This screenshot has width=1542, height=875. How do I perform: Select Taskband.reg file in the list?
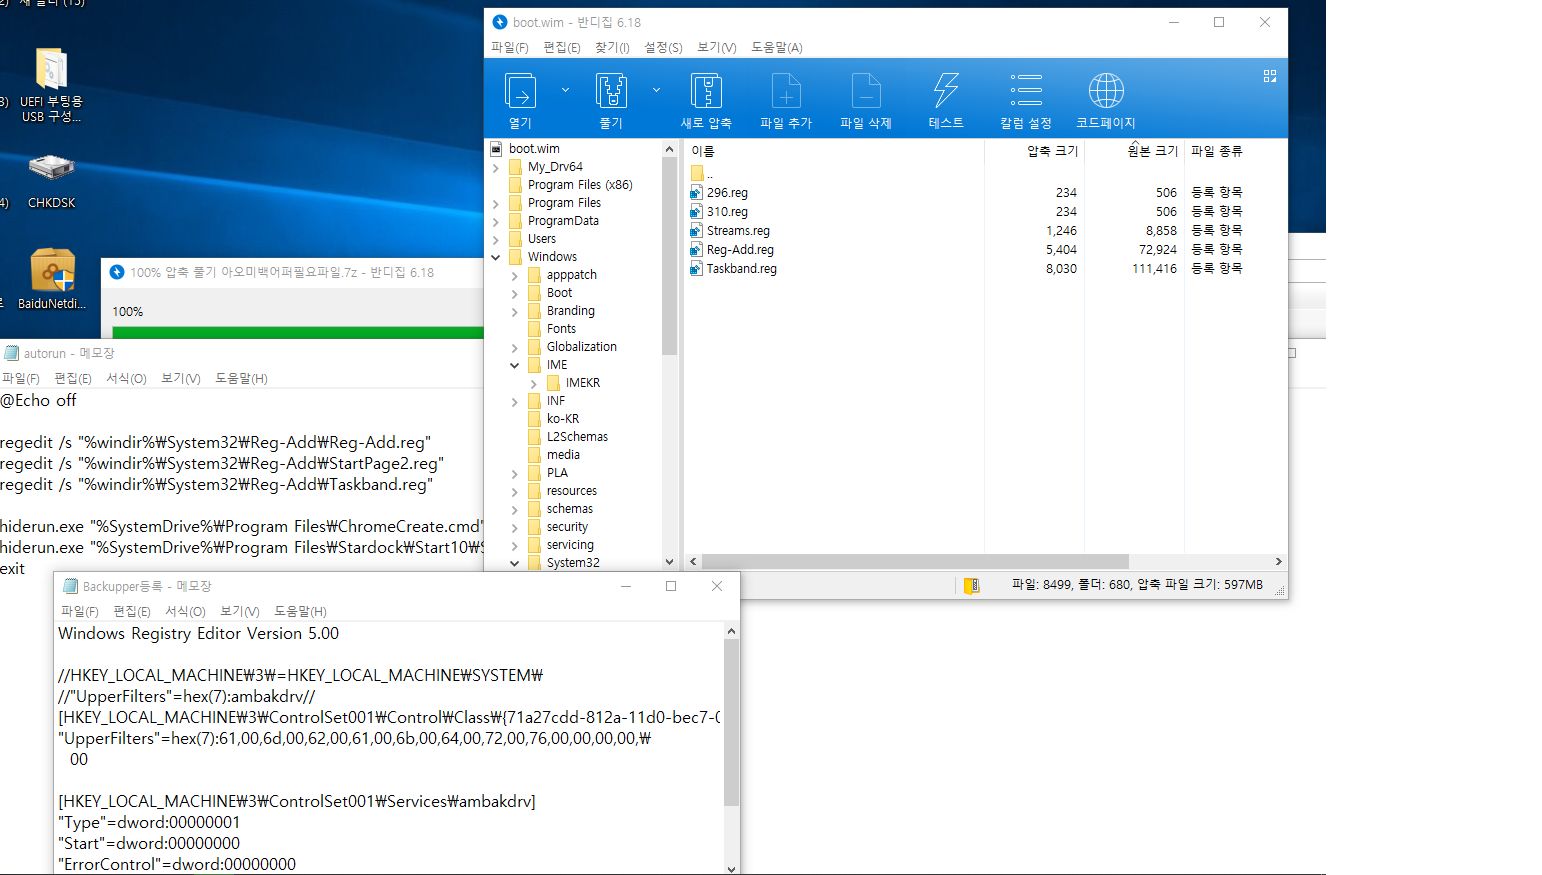pyautogui.click(x=741, y=269)
